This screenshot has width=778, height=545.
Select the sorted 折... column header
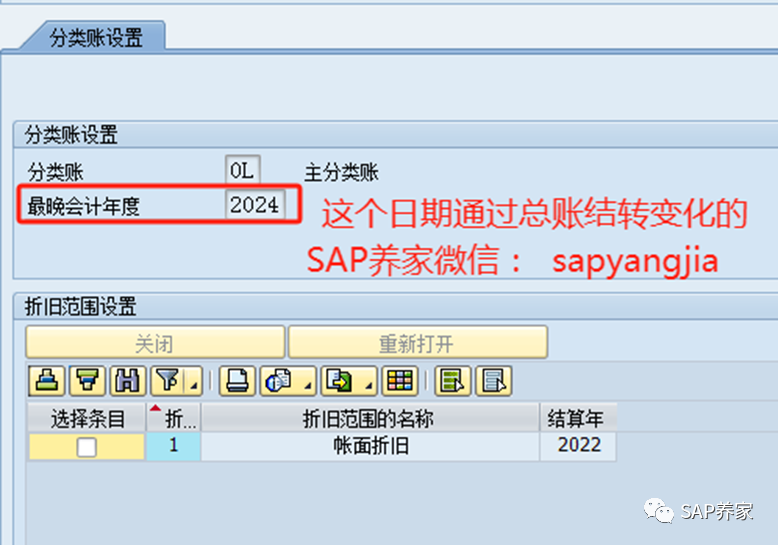pos(174,418)
